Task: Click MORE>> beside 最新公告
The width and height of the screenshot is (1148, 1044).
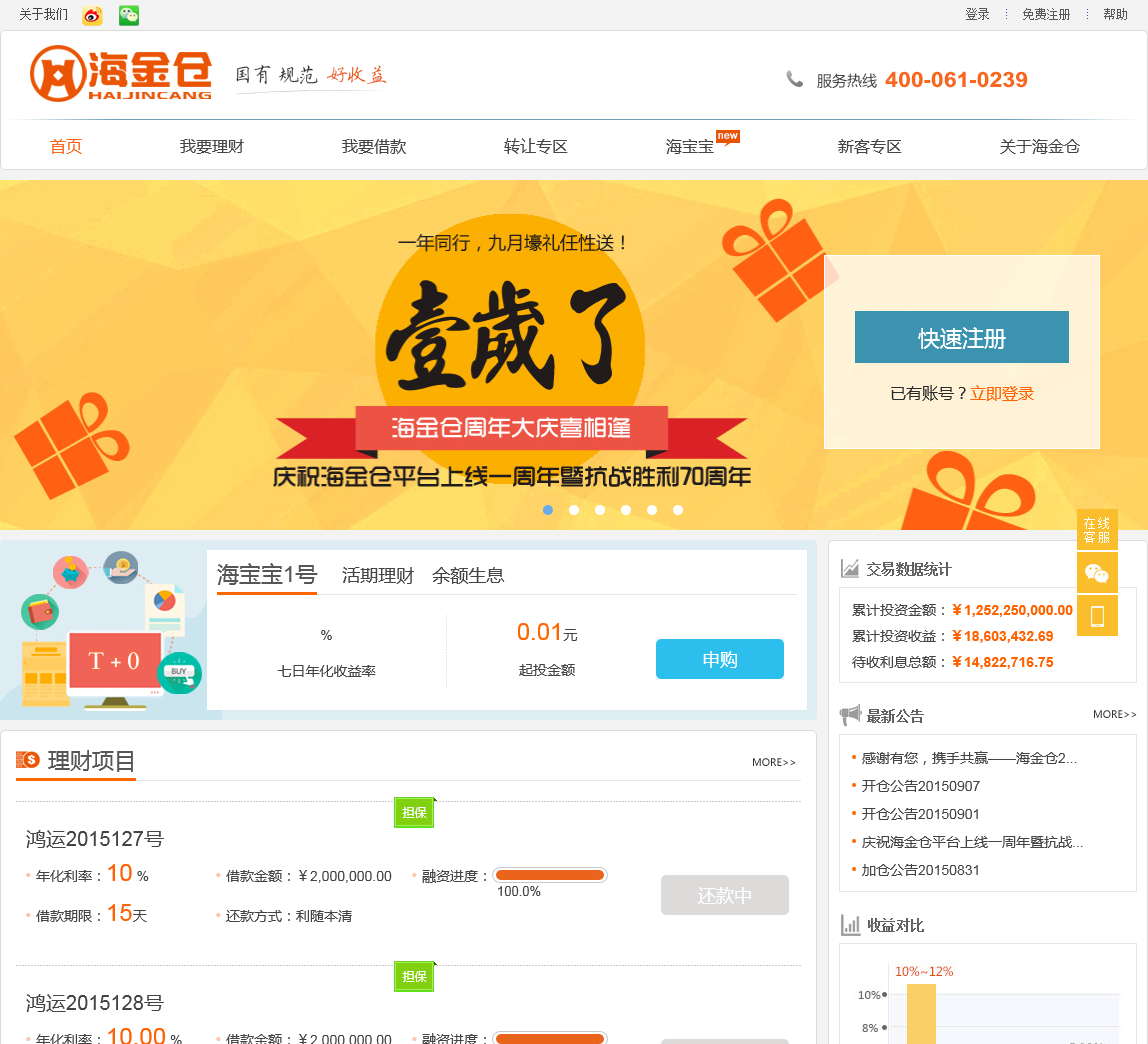Action: (1114, 714)
